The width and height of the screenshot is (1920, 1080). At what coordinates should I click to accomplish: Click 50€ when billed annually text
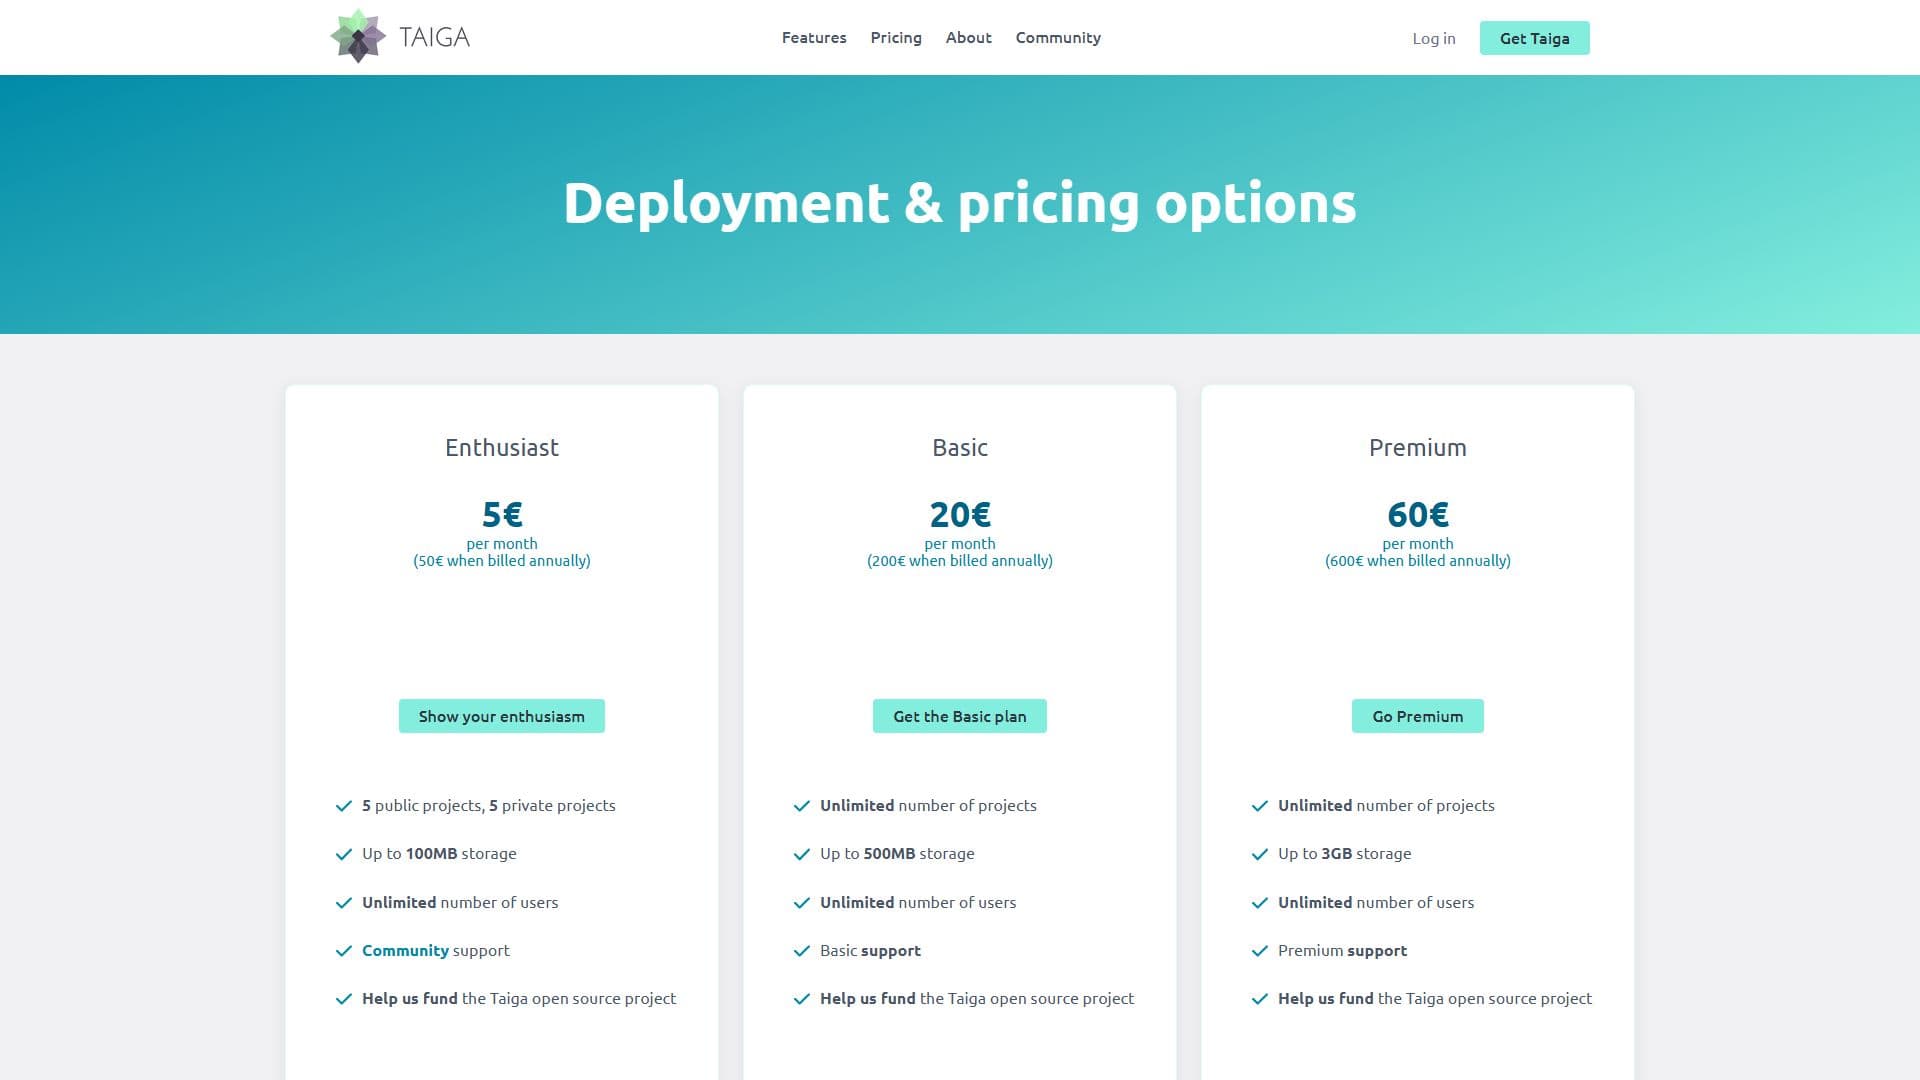(502, 561)
